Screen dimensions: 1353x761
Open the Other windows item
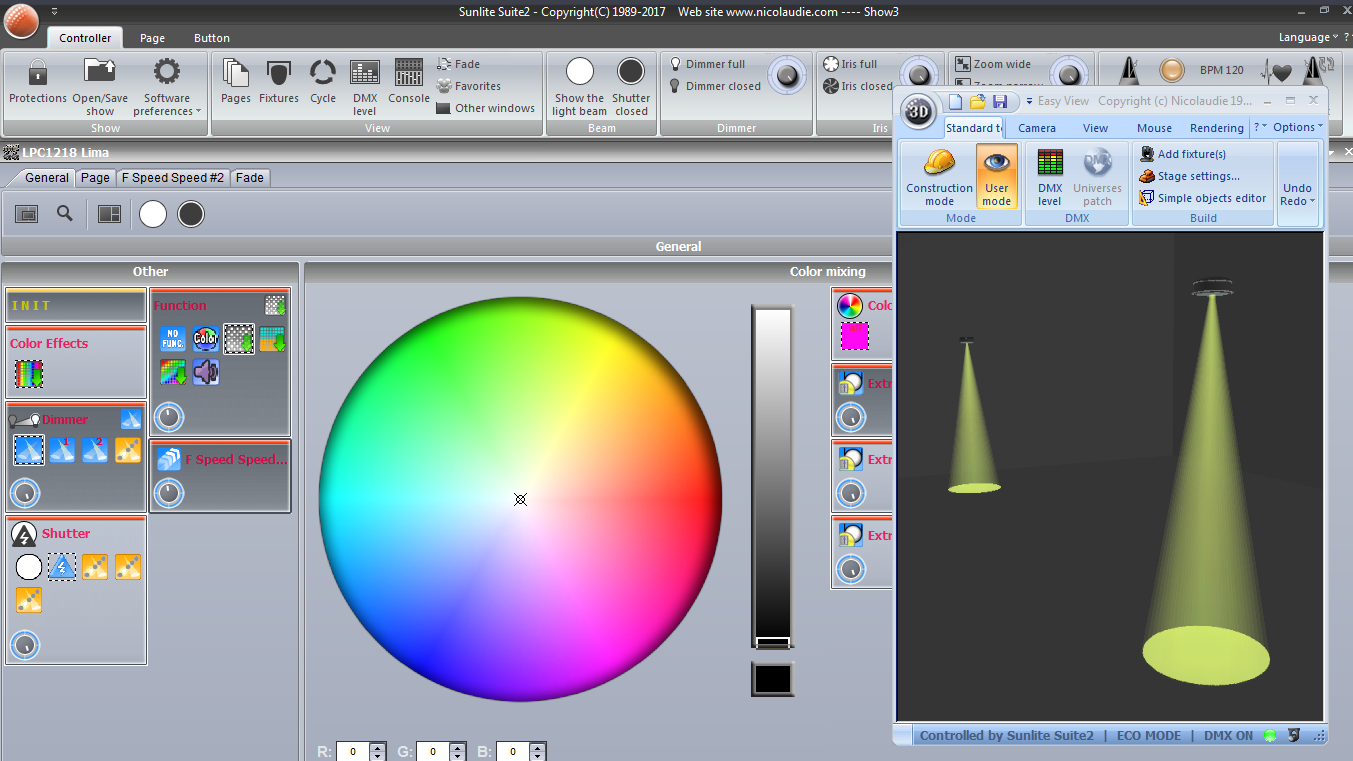[x=486, y=108]
